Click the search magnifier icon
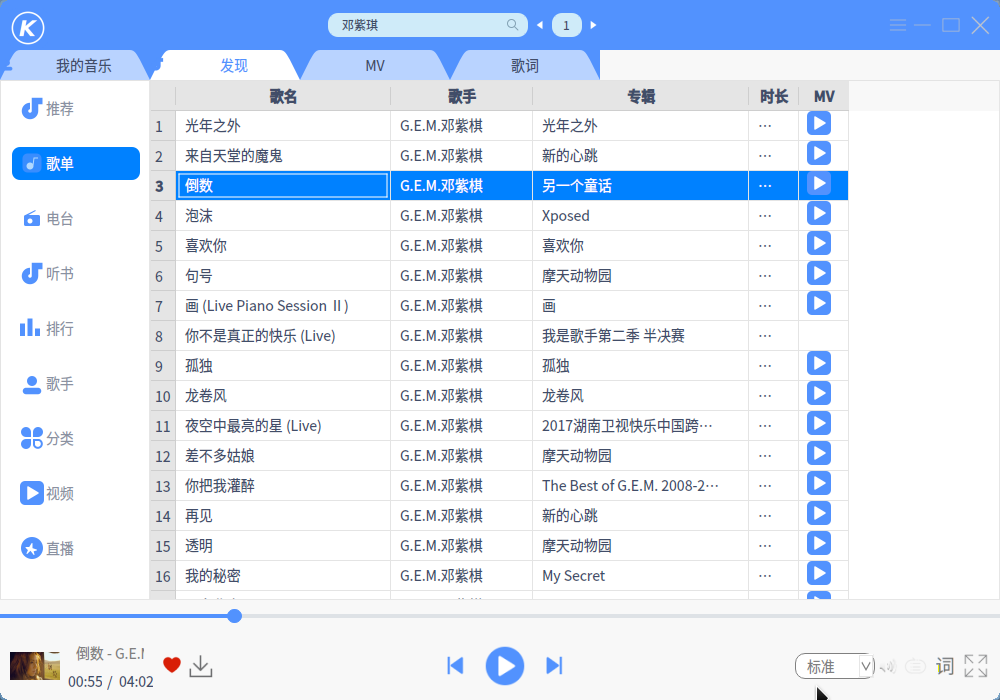The width and height of the screenshot is (1000, 700). tap(512, 25)
